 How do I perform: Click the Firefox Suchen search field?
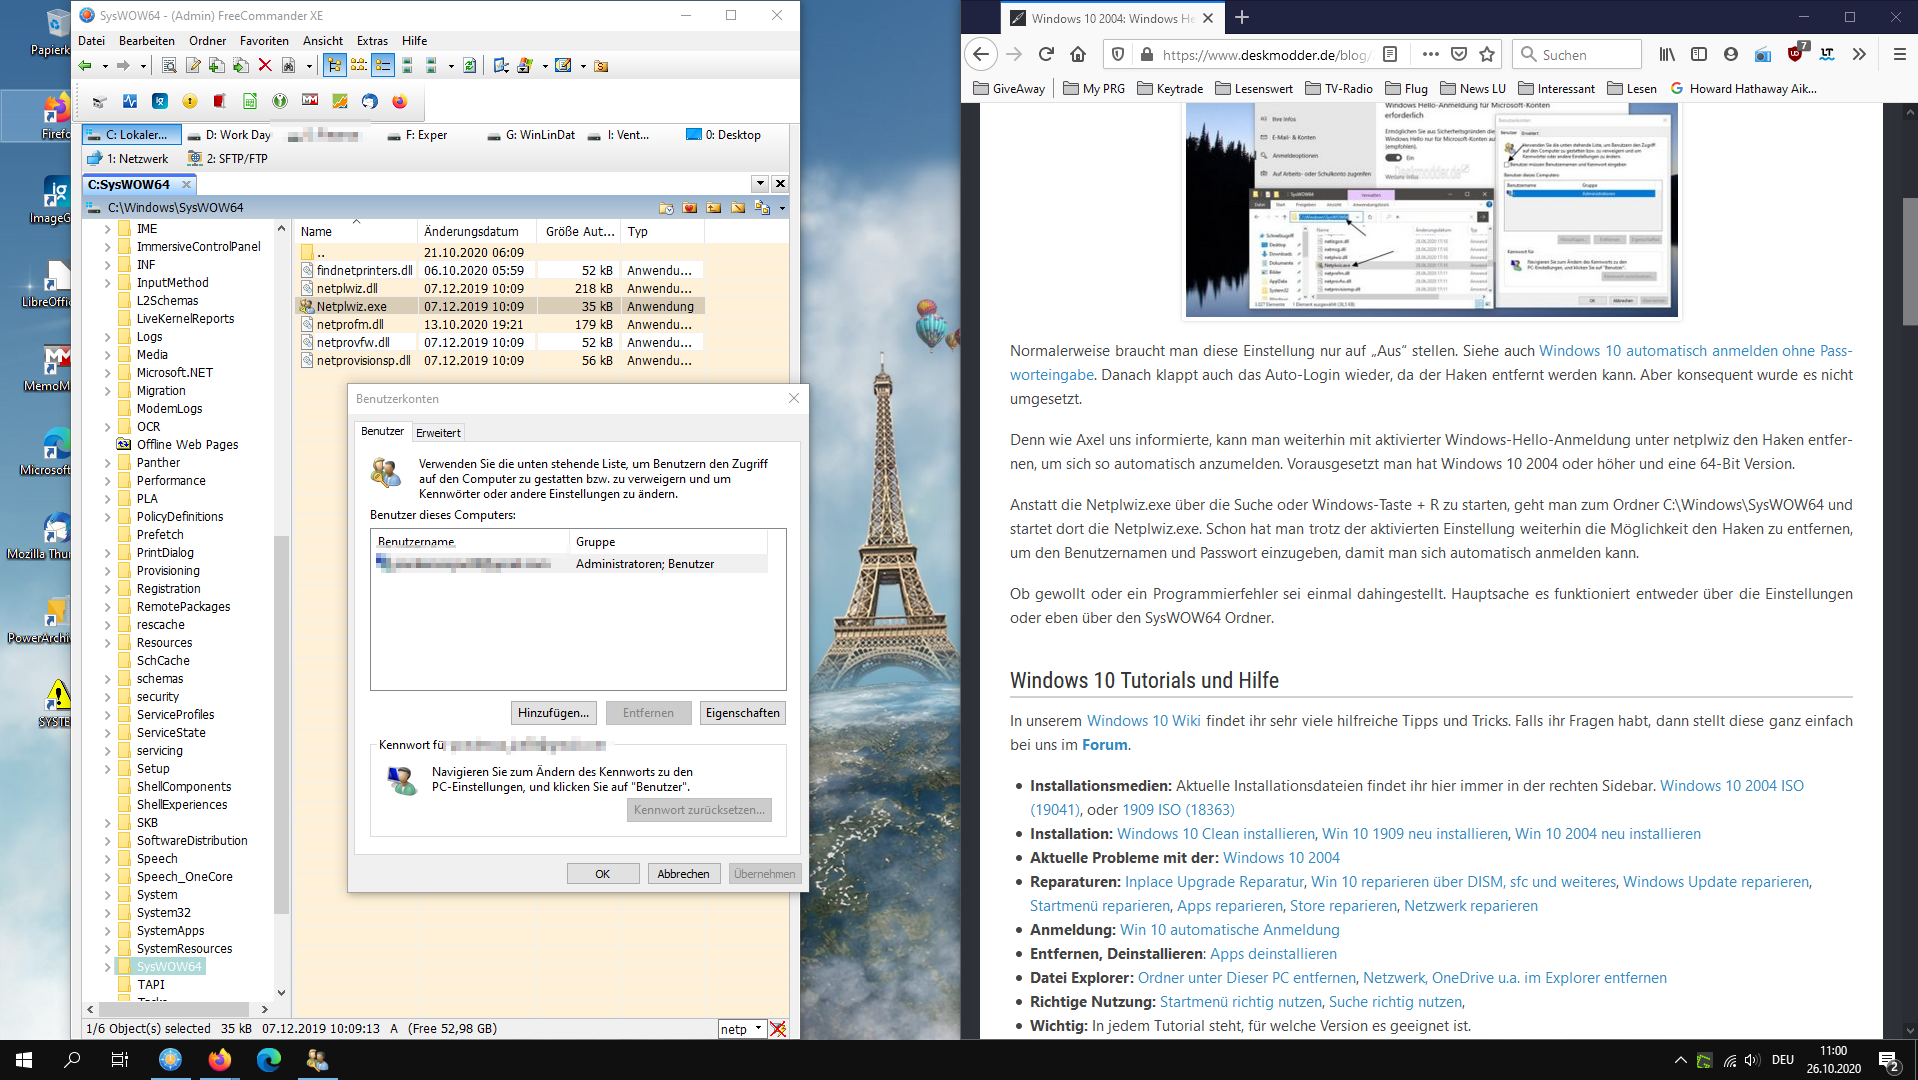pos(1577,55)
